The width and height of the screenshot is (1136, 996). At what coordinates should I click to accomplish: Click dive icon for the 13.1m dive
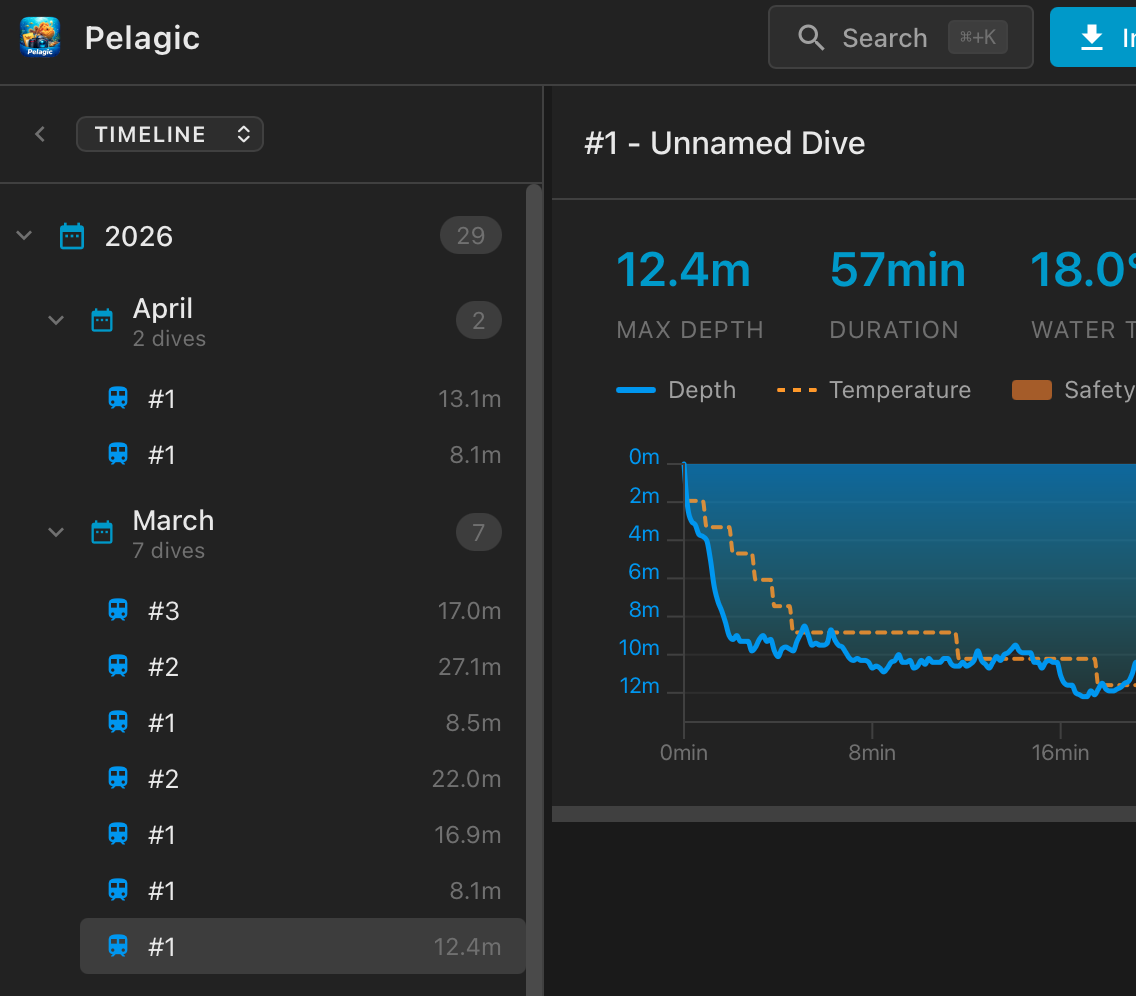click(x=118, y=399)
